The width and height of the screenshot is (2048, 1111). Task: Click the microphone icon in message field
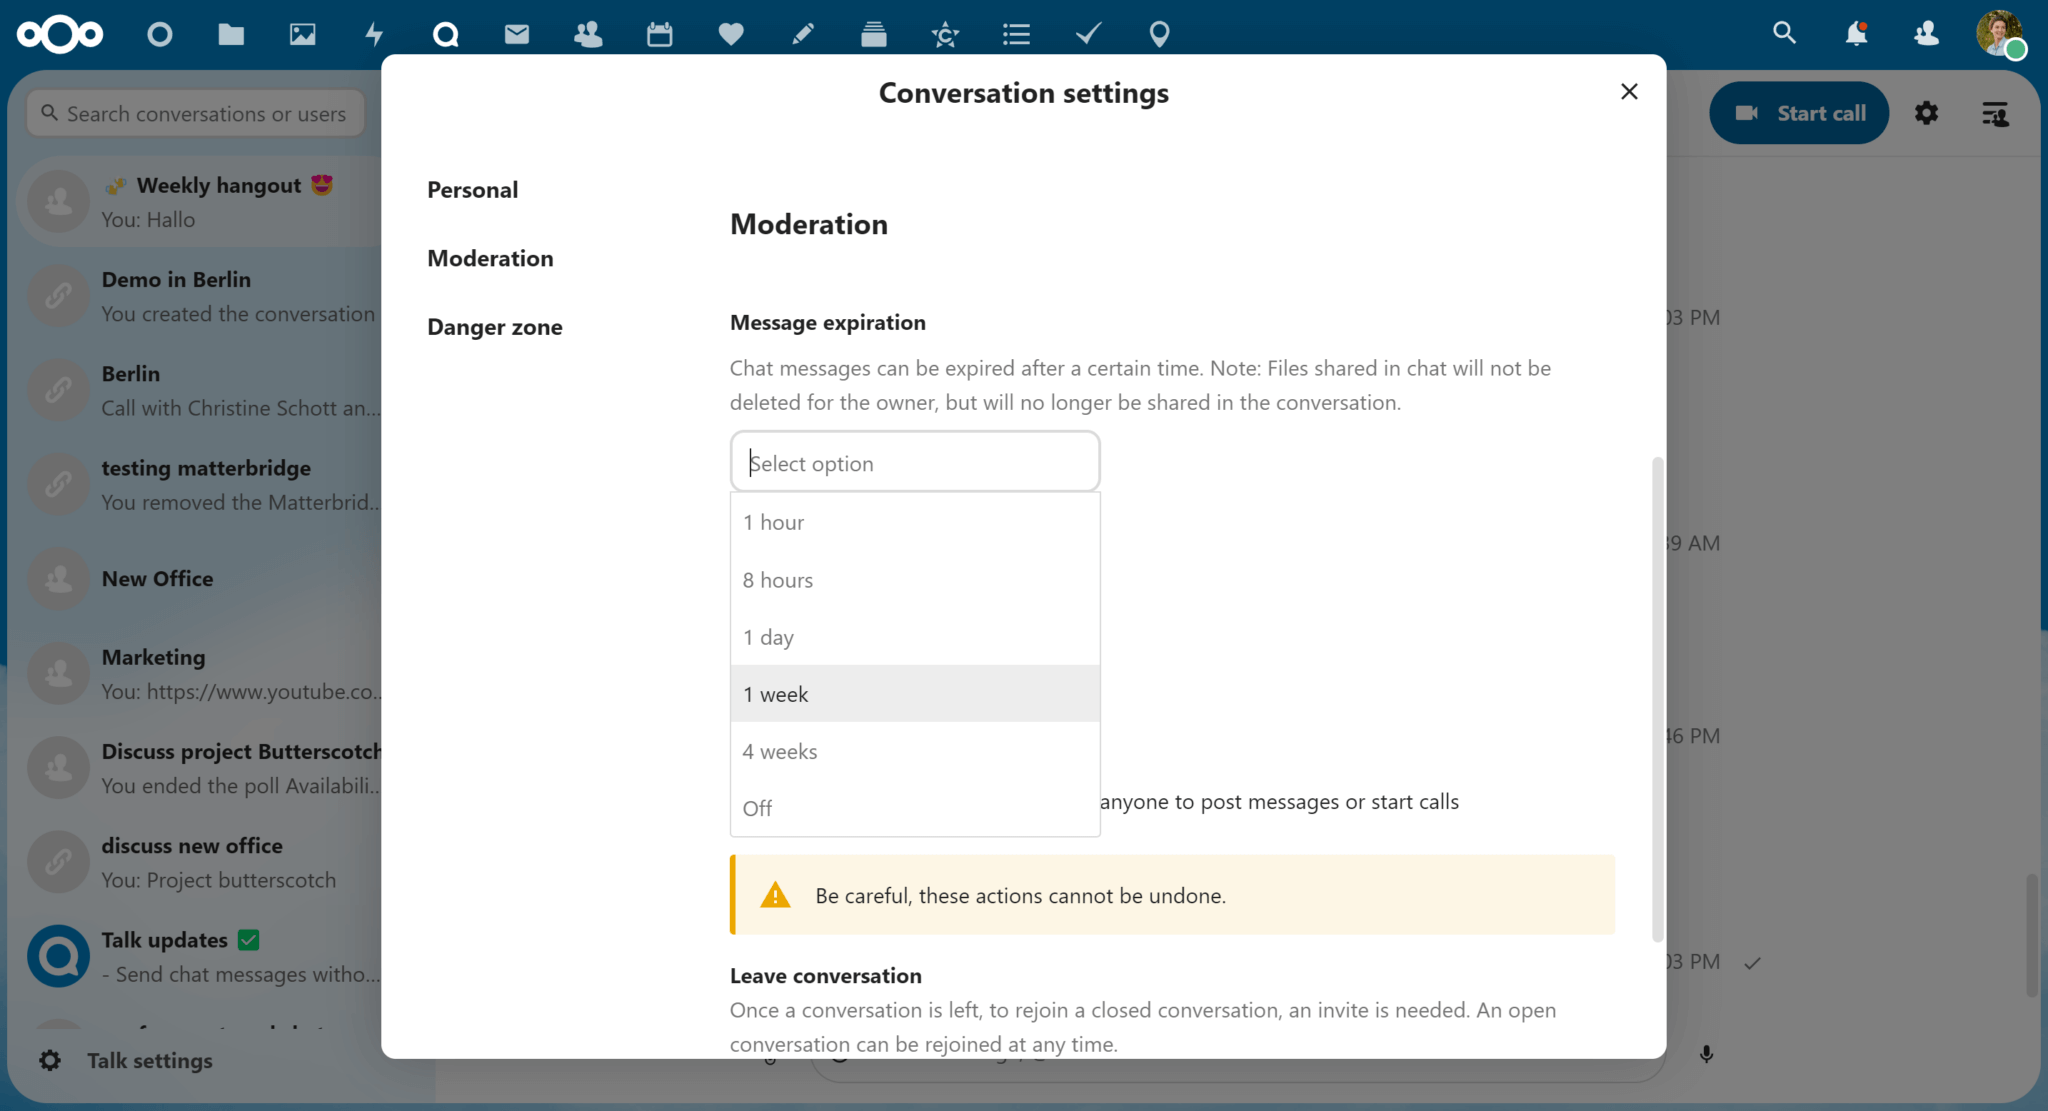pyautogui.click(x=1706, y=1053)
